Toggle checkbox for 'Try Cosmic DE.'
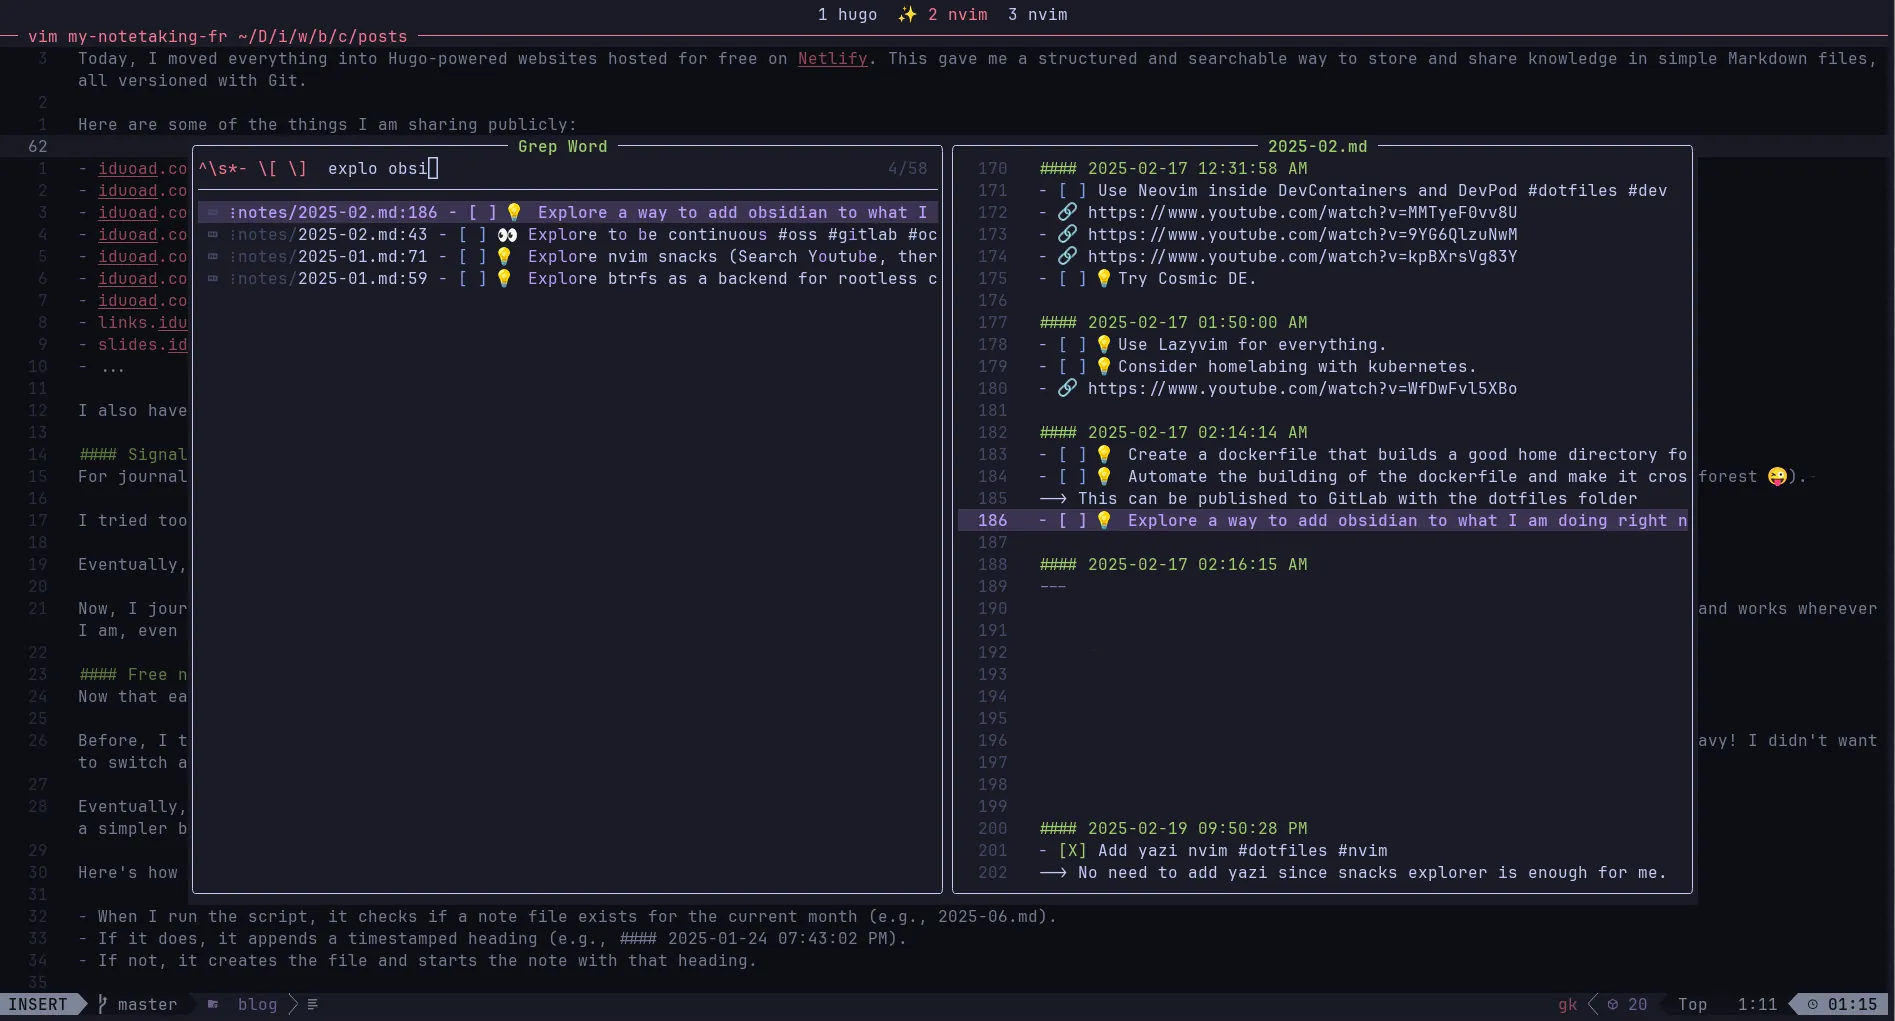 point(1073,278)
